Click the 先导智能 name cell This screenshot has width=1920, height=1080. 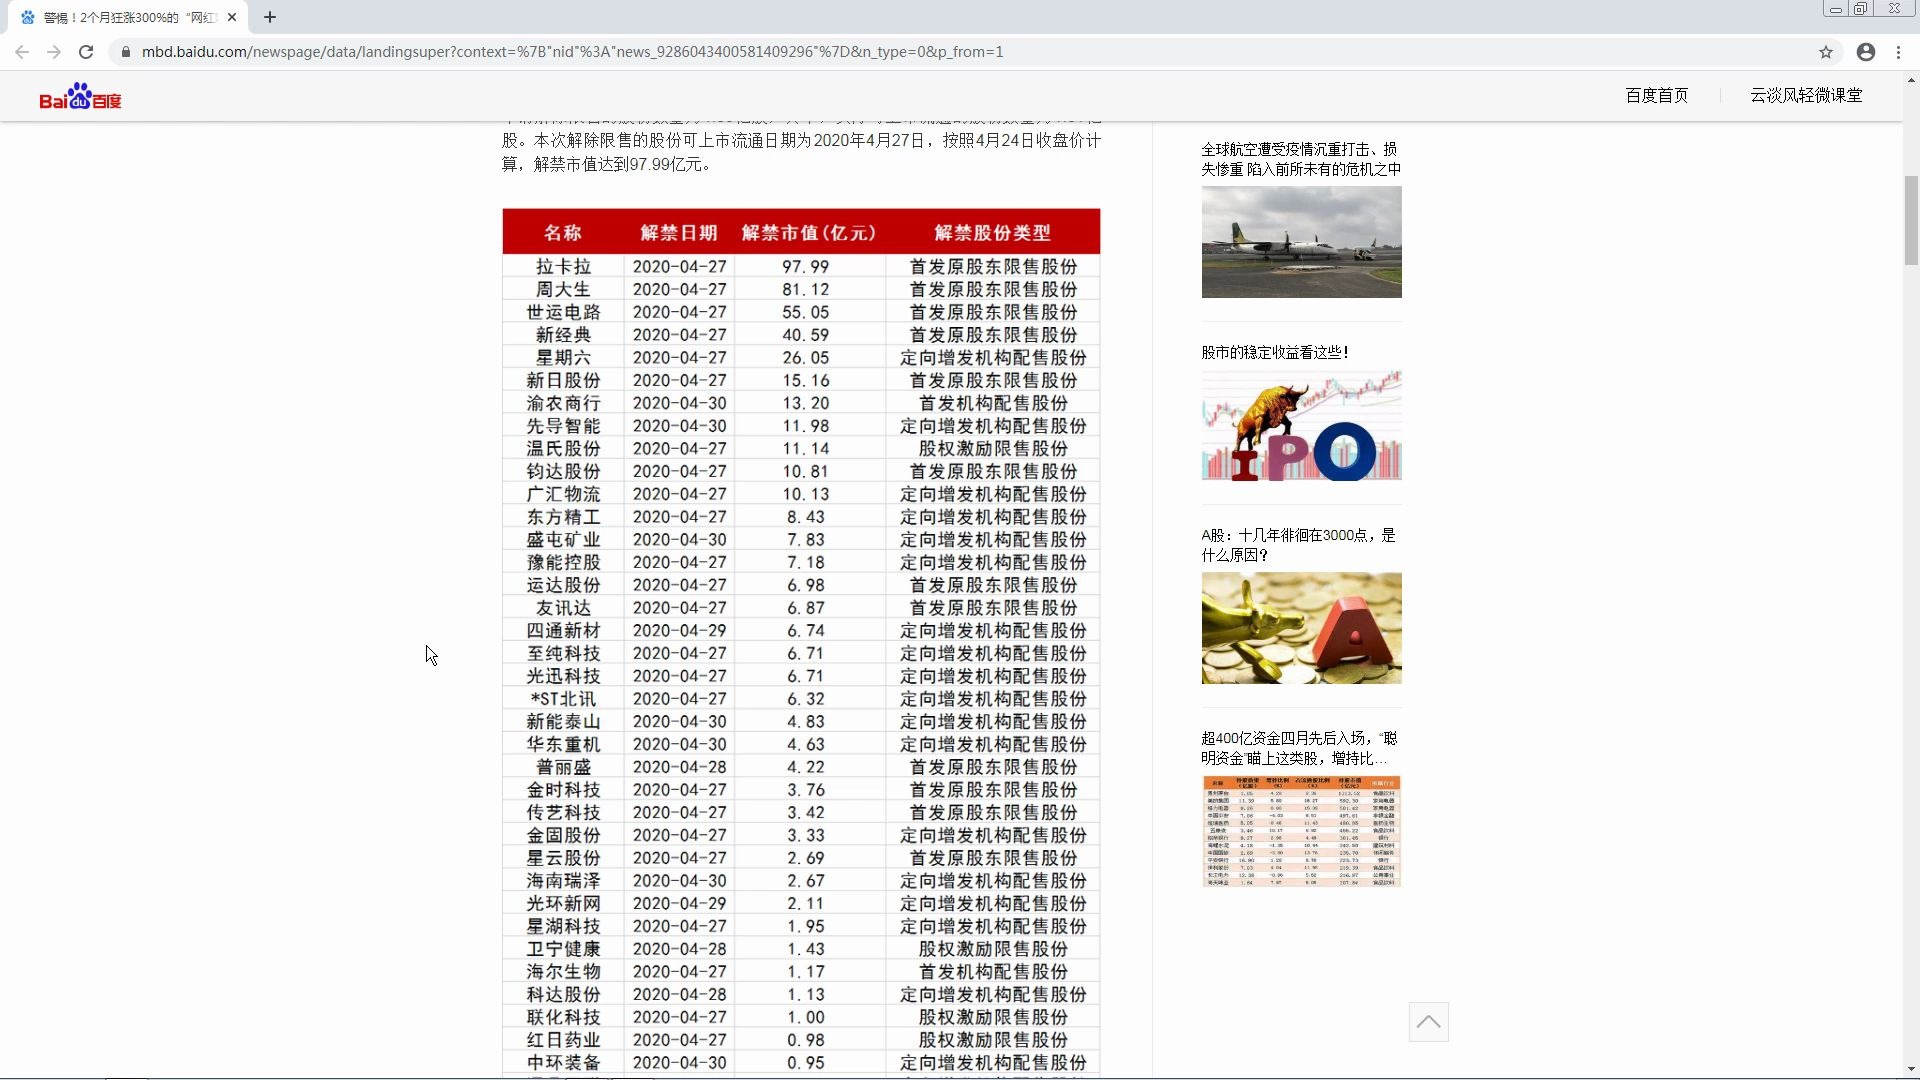[563, 426]
